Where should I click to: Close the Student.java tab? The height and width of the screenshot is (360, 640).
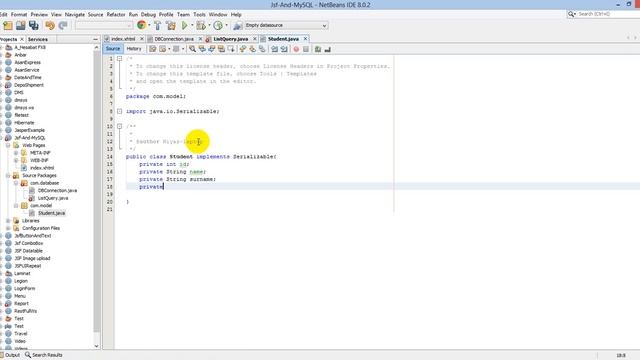pos(305,39)
